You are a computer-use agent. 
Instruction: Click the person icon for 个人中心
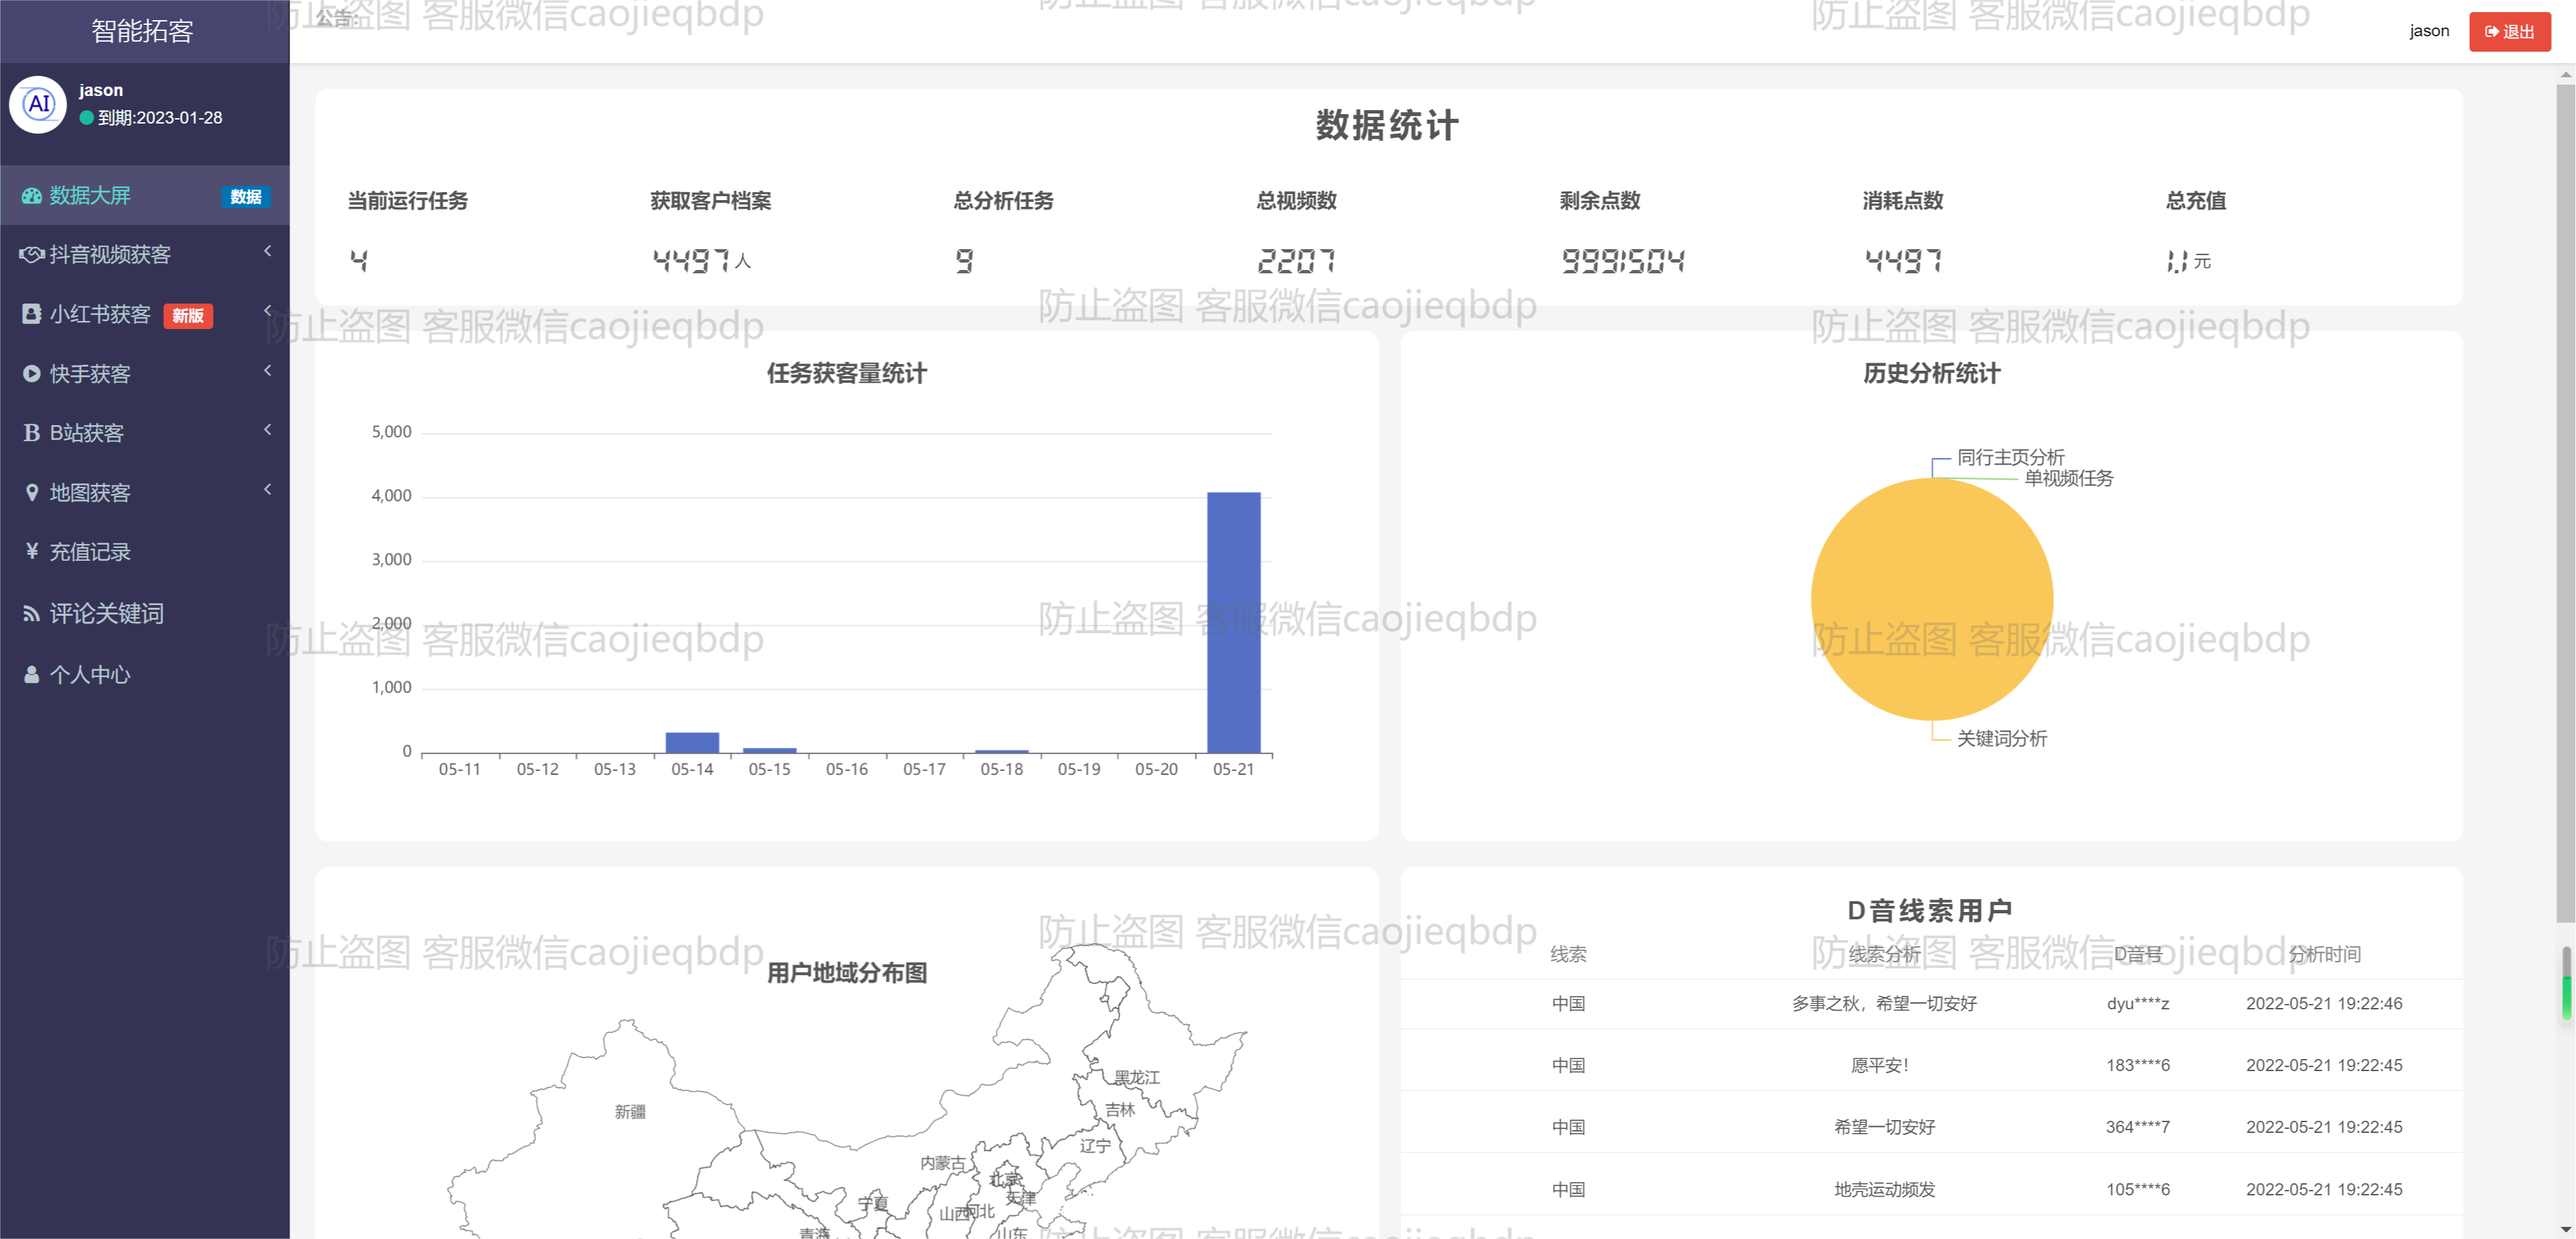pos(32,675)
